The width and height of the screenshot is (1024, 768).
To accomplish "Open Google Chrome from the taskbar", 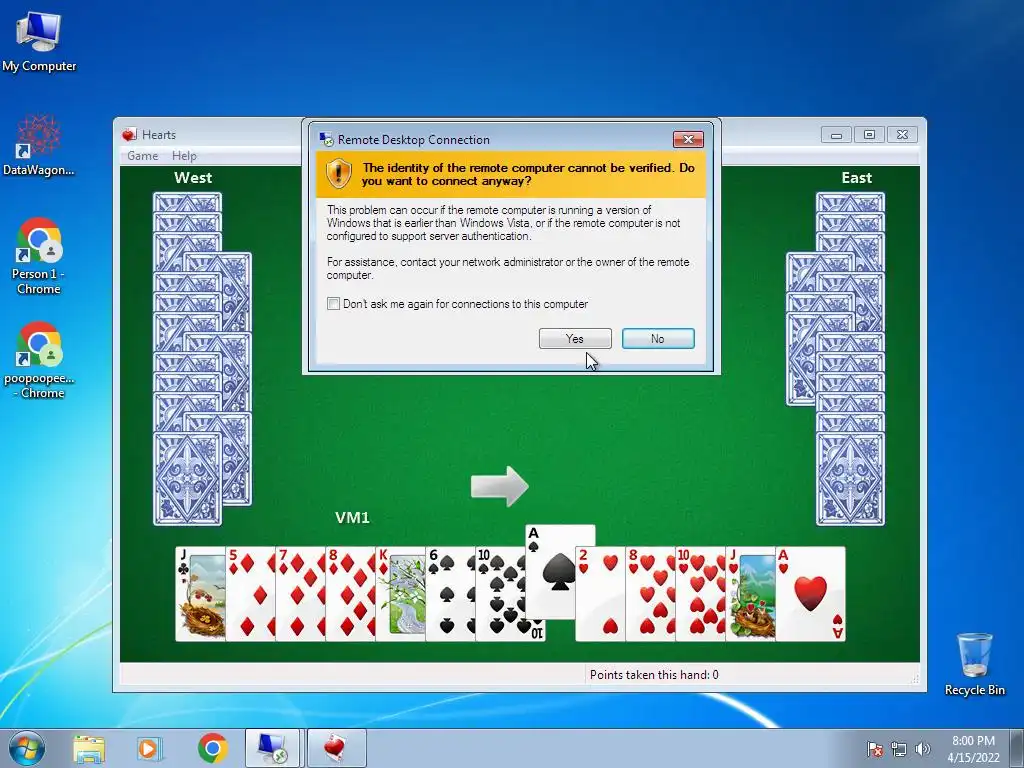I will click(212, 748).
